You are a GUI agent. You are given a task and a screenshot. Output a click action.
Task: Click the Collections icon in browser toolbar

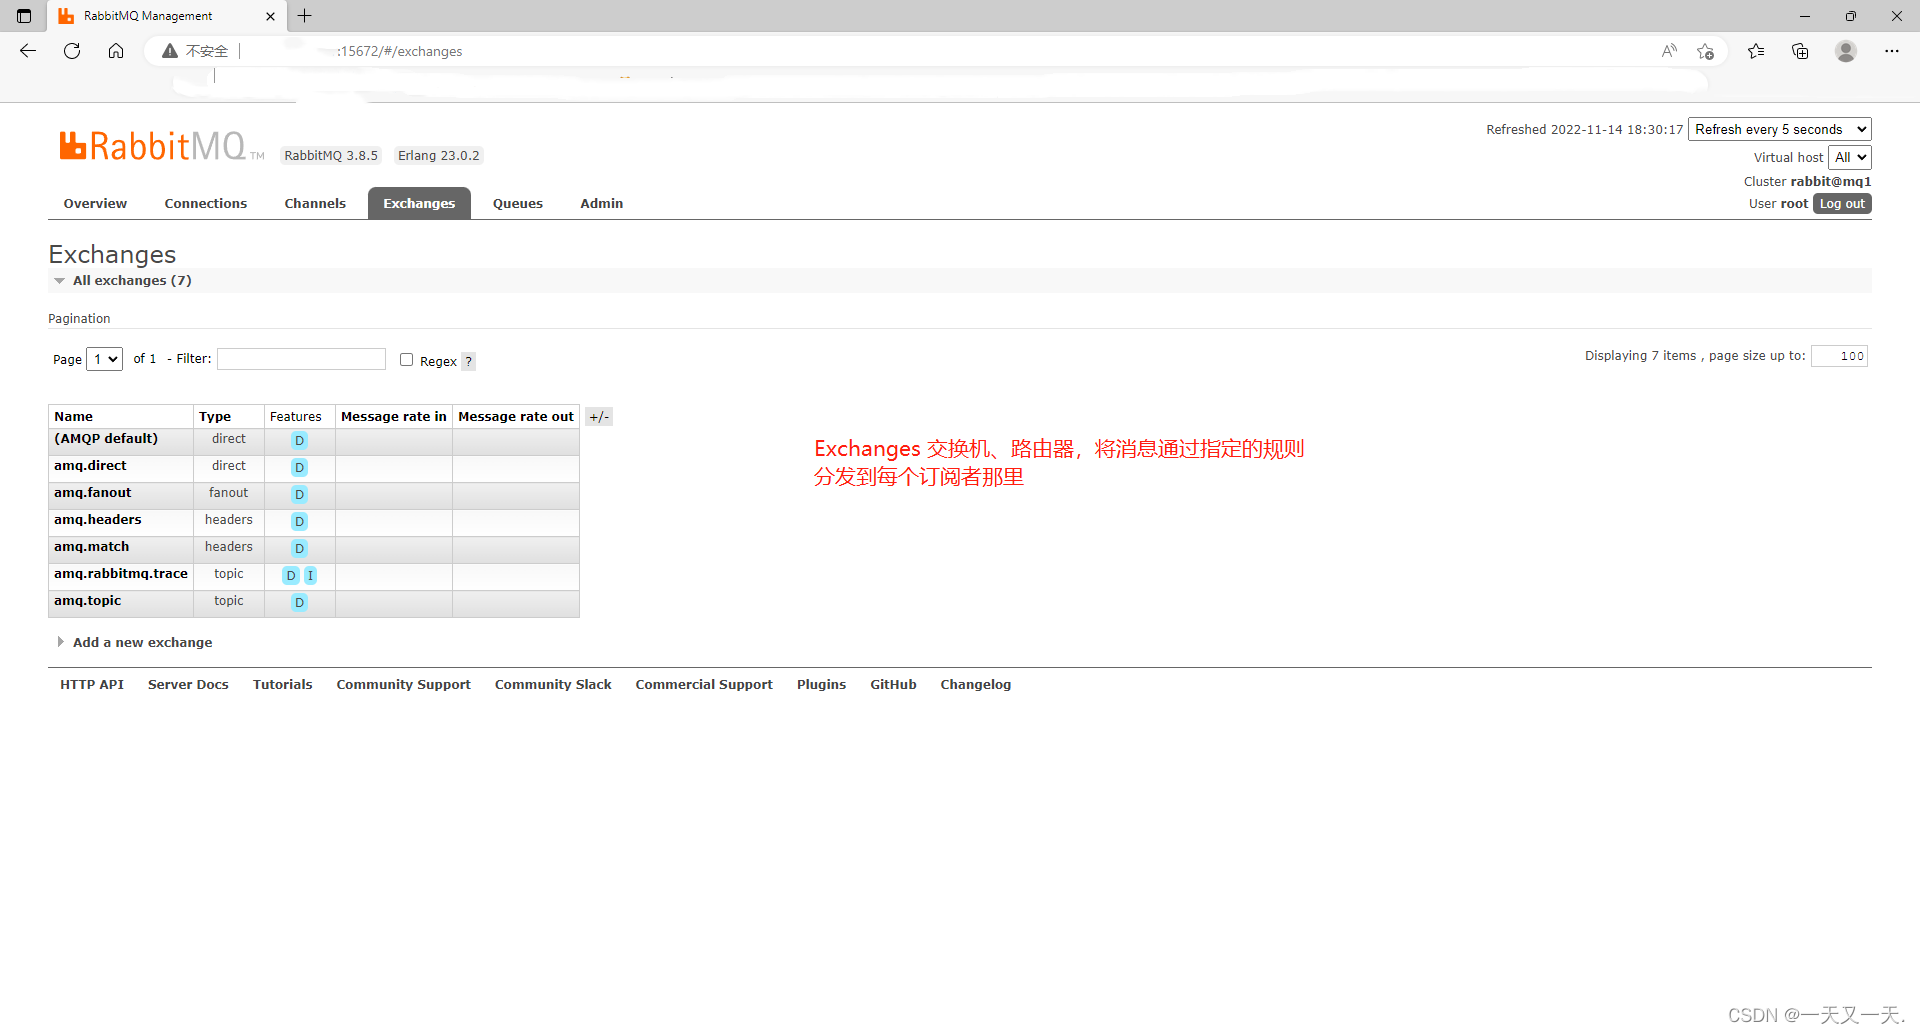pyautogui.click(x=1801, y=51)
